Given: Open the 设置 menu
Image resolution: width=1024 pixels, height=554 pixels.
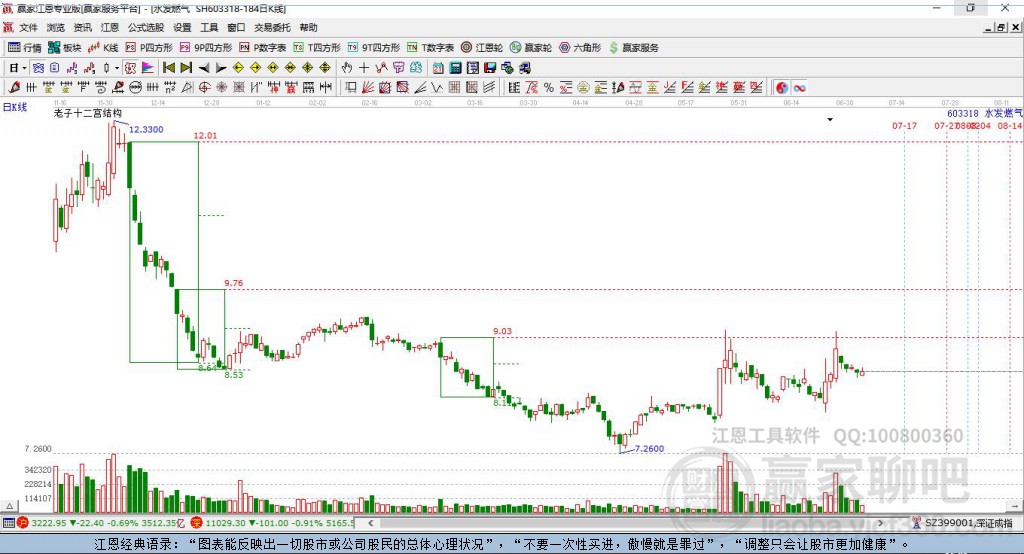Looking at the screenshot, I should tap(182, 27).
